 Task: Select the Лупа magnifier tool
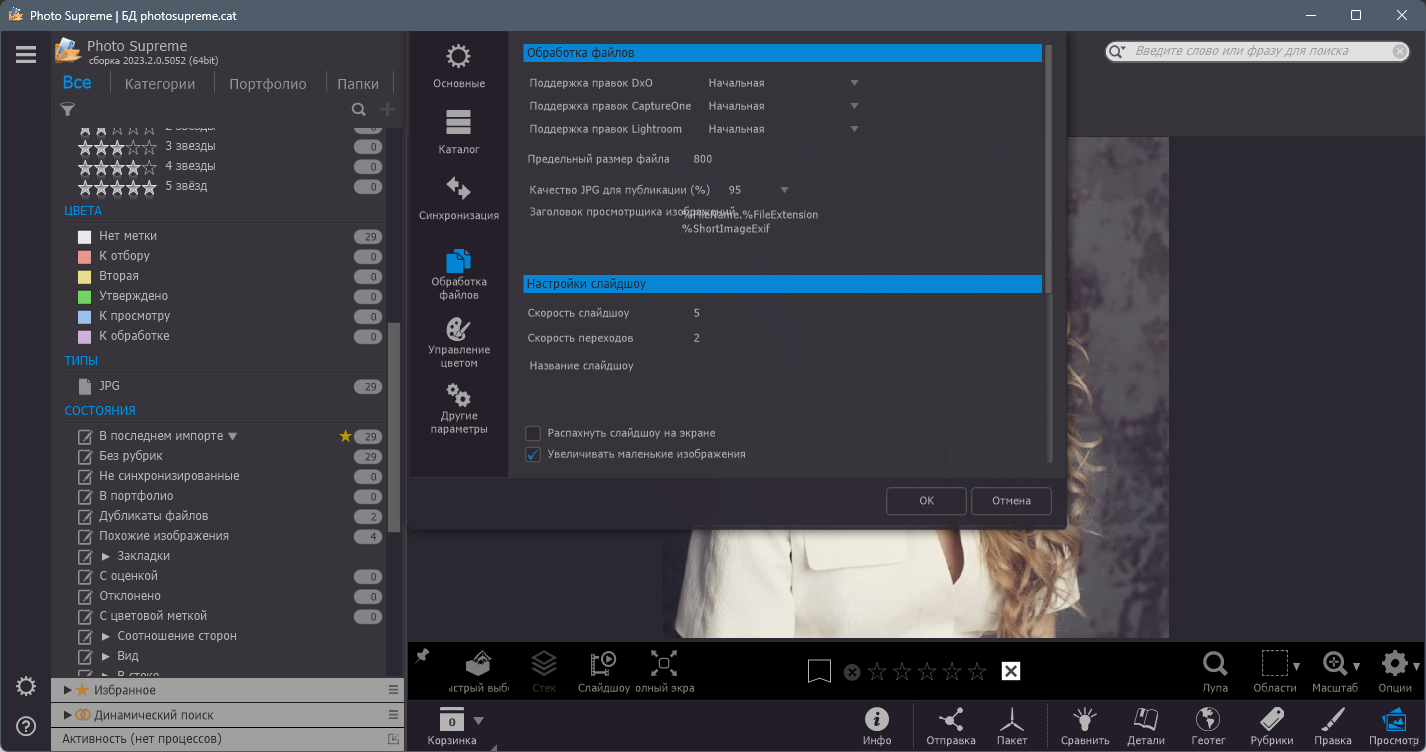(x=1215, y=671)
